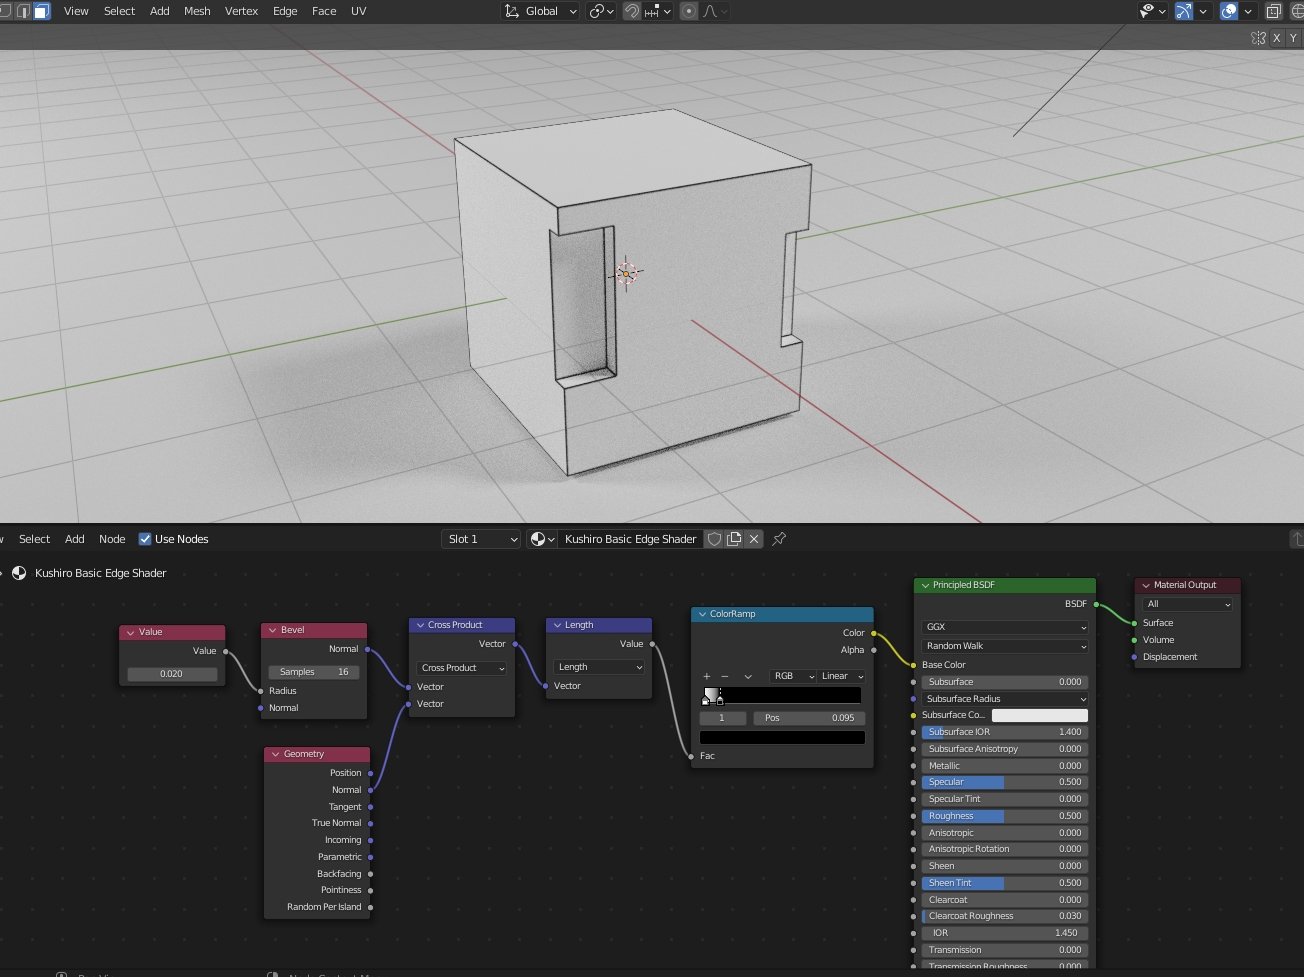The height and width of the screenshot is (977, 1304).
Task: Remove the active ColorRamp stop
Action: (x=725, y=676)
